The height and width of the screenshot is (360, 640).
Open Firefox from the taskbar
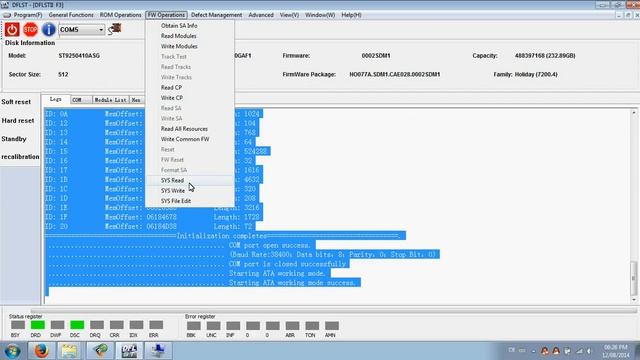[x=41, y=351]
